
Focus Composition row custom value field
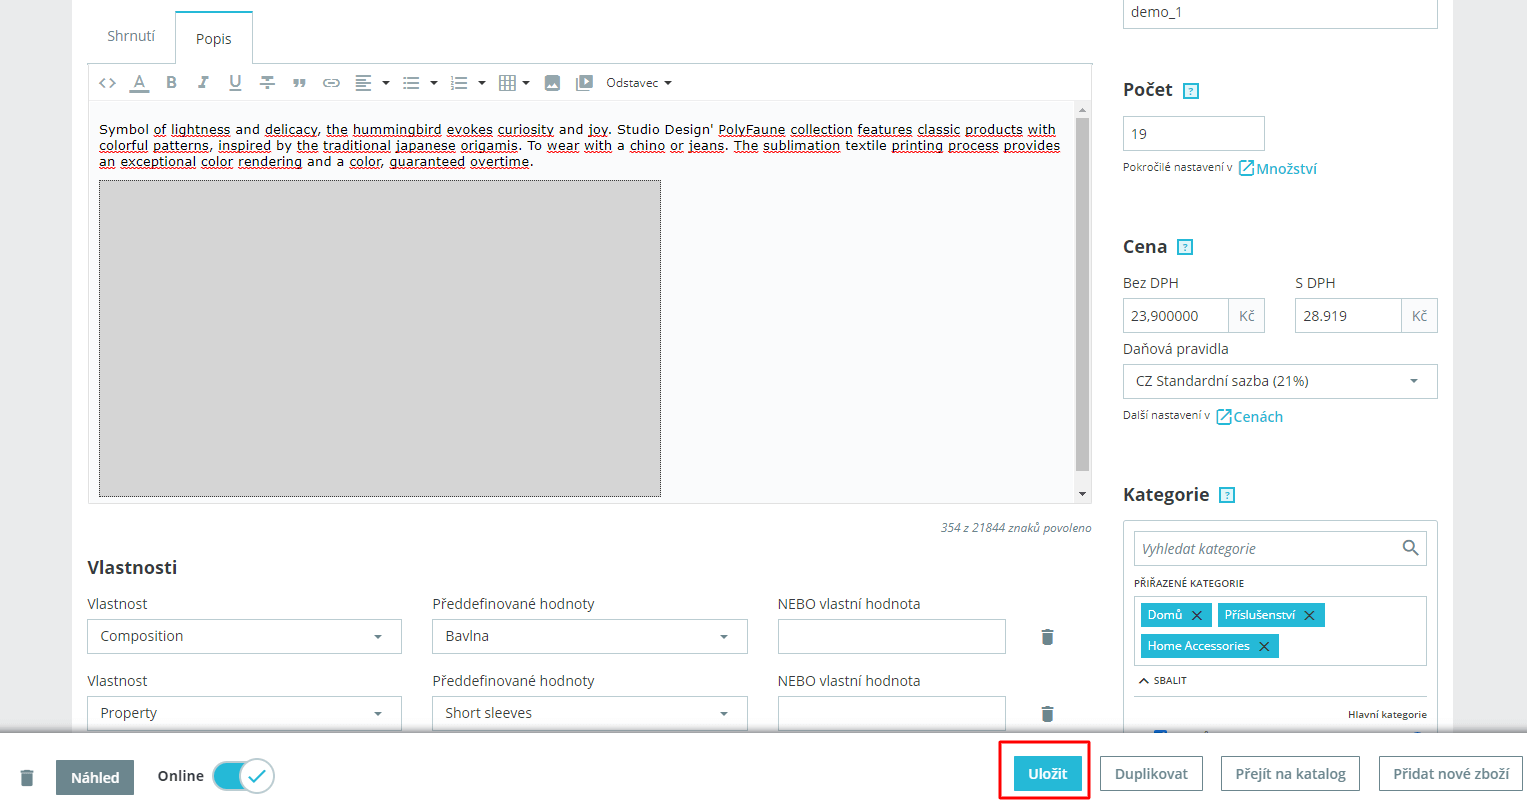tap(892, 636)
